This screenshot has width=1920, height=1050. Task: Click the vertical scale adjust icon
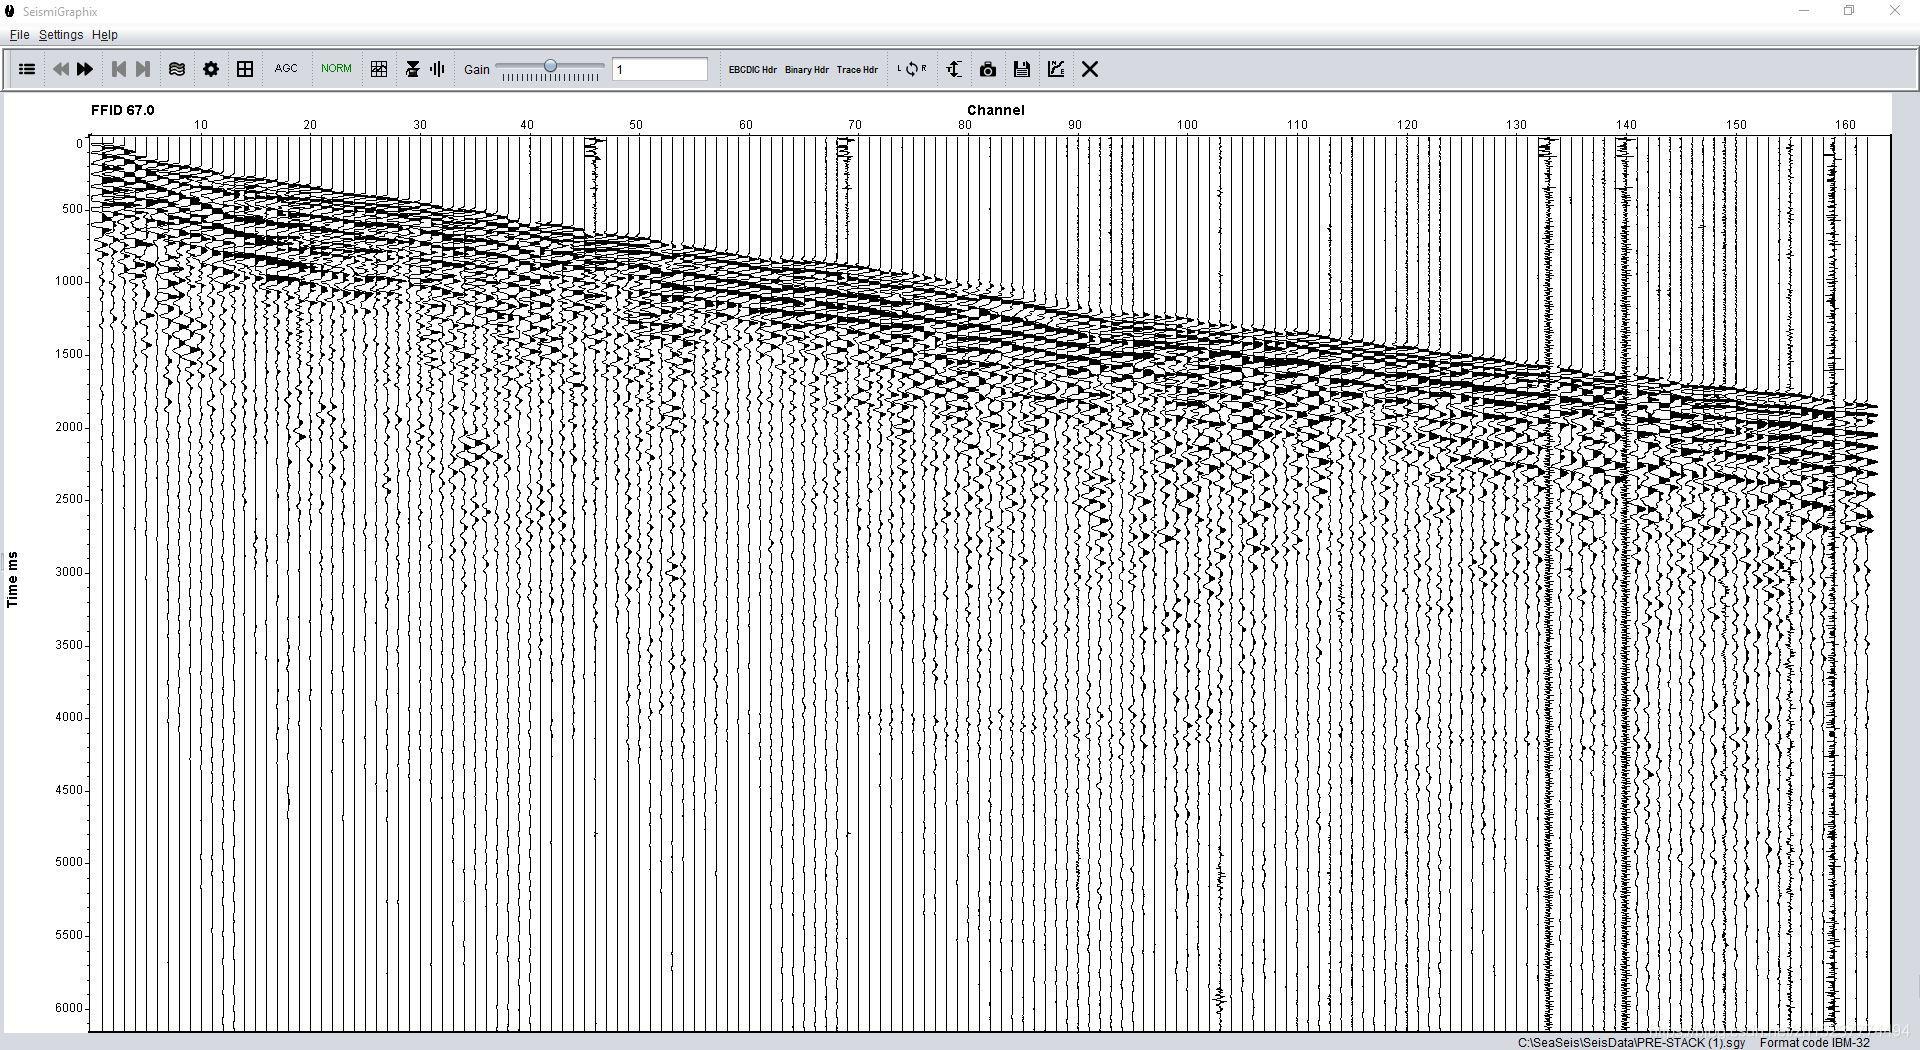(954, 69)
